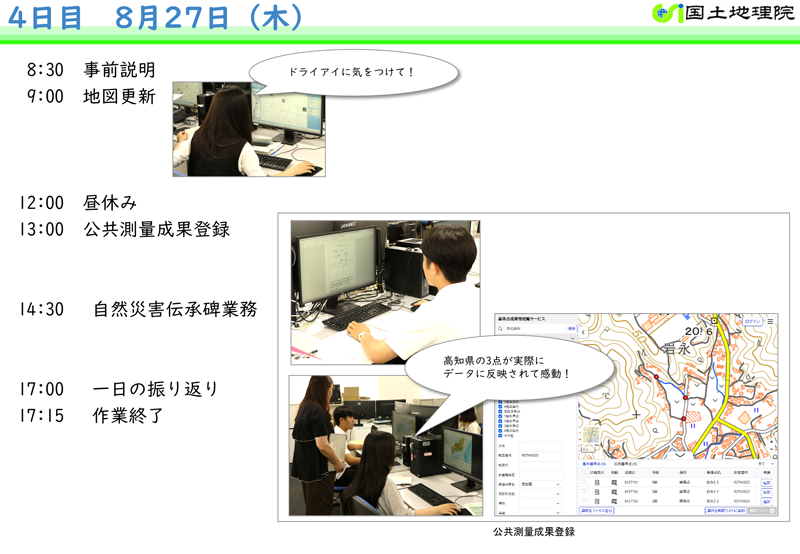Collapse the results table with the map's bottom chevron
This screenshot has width=800, height=554.
click(x=680, y=456)
